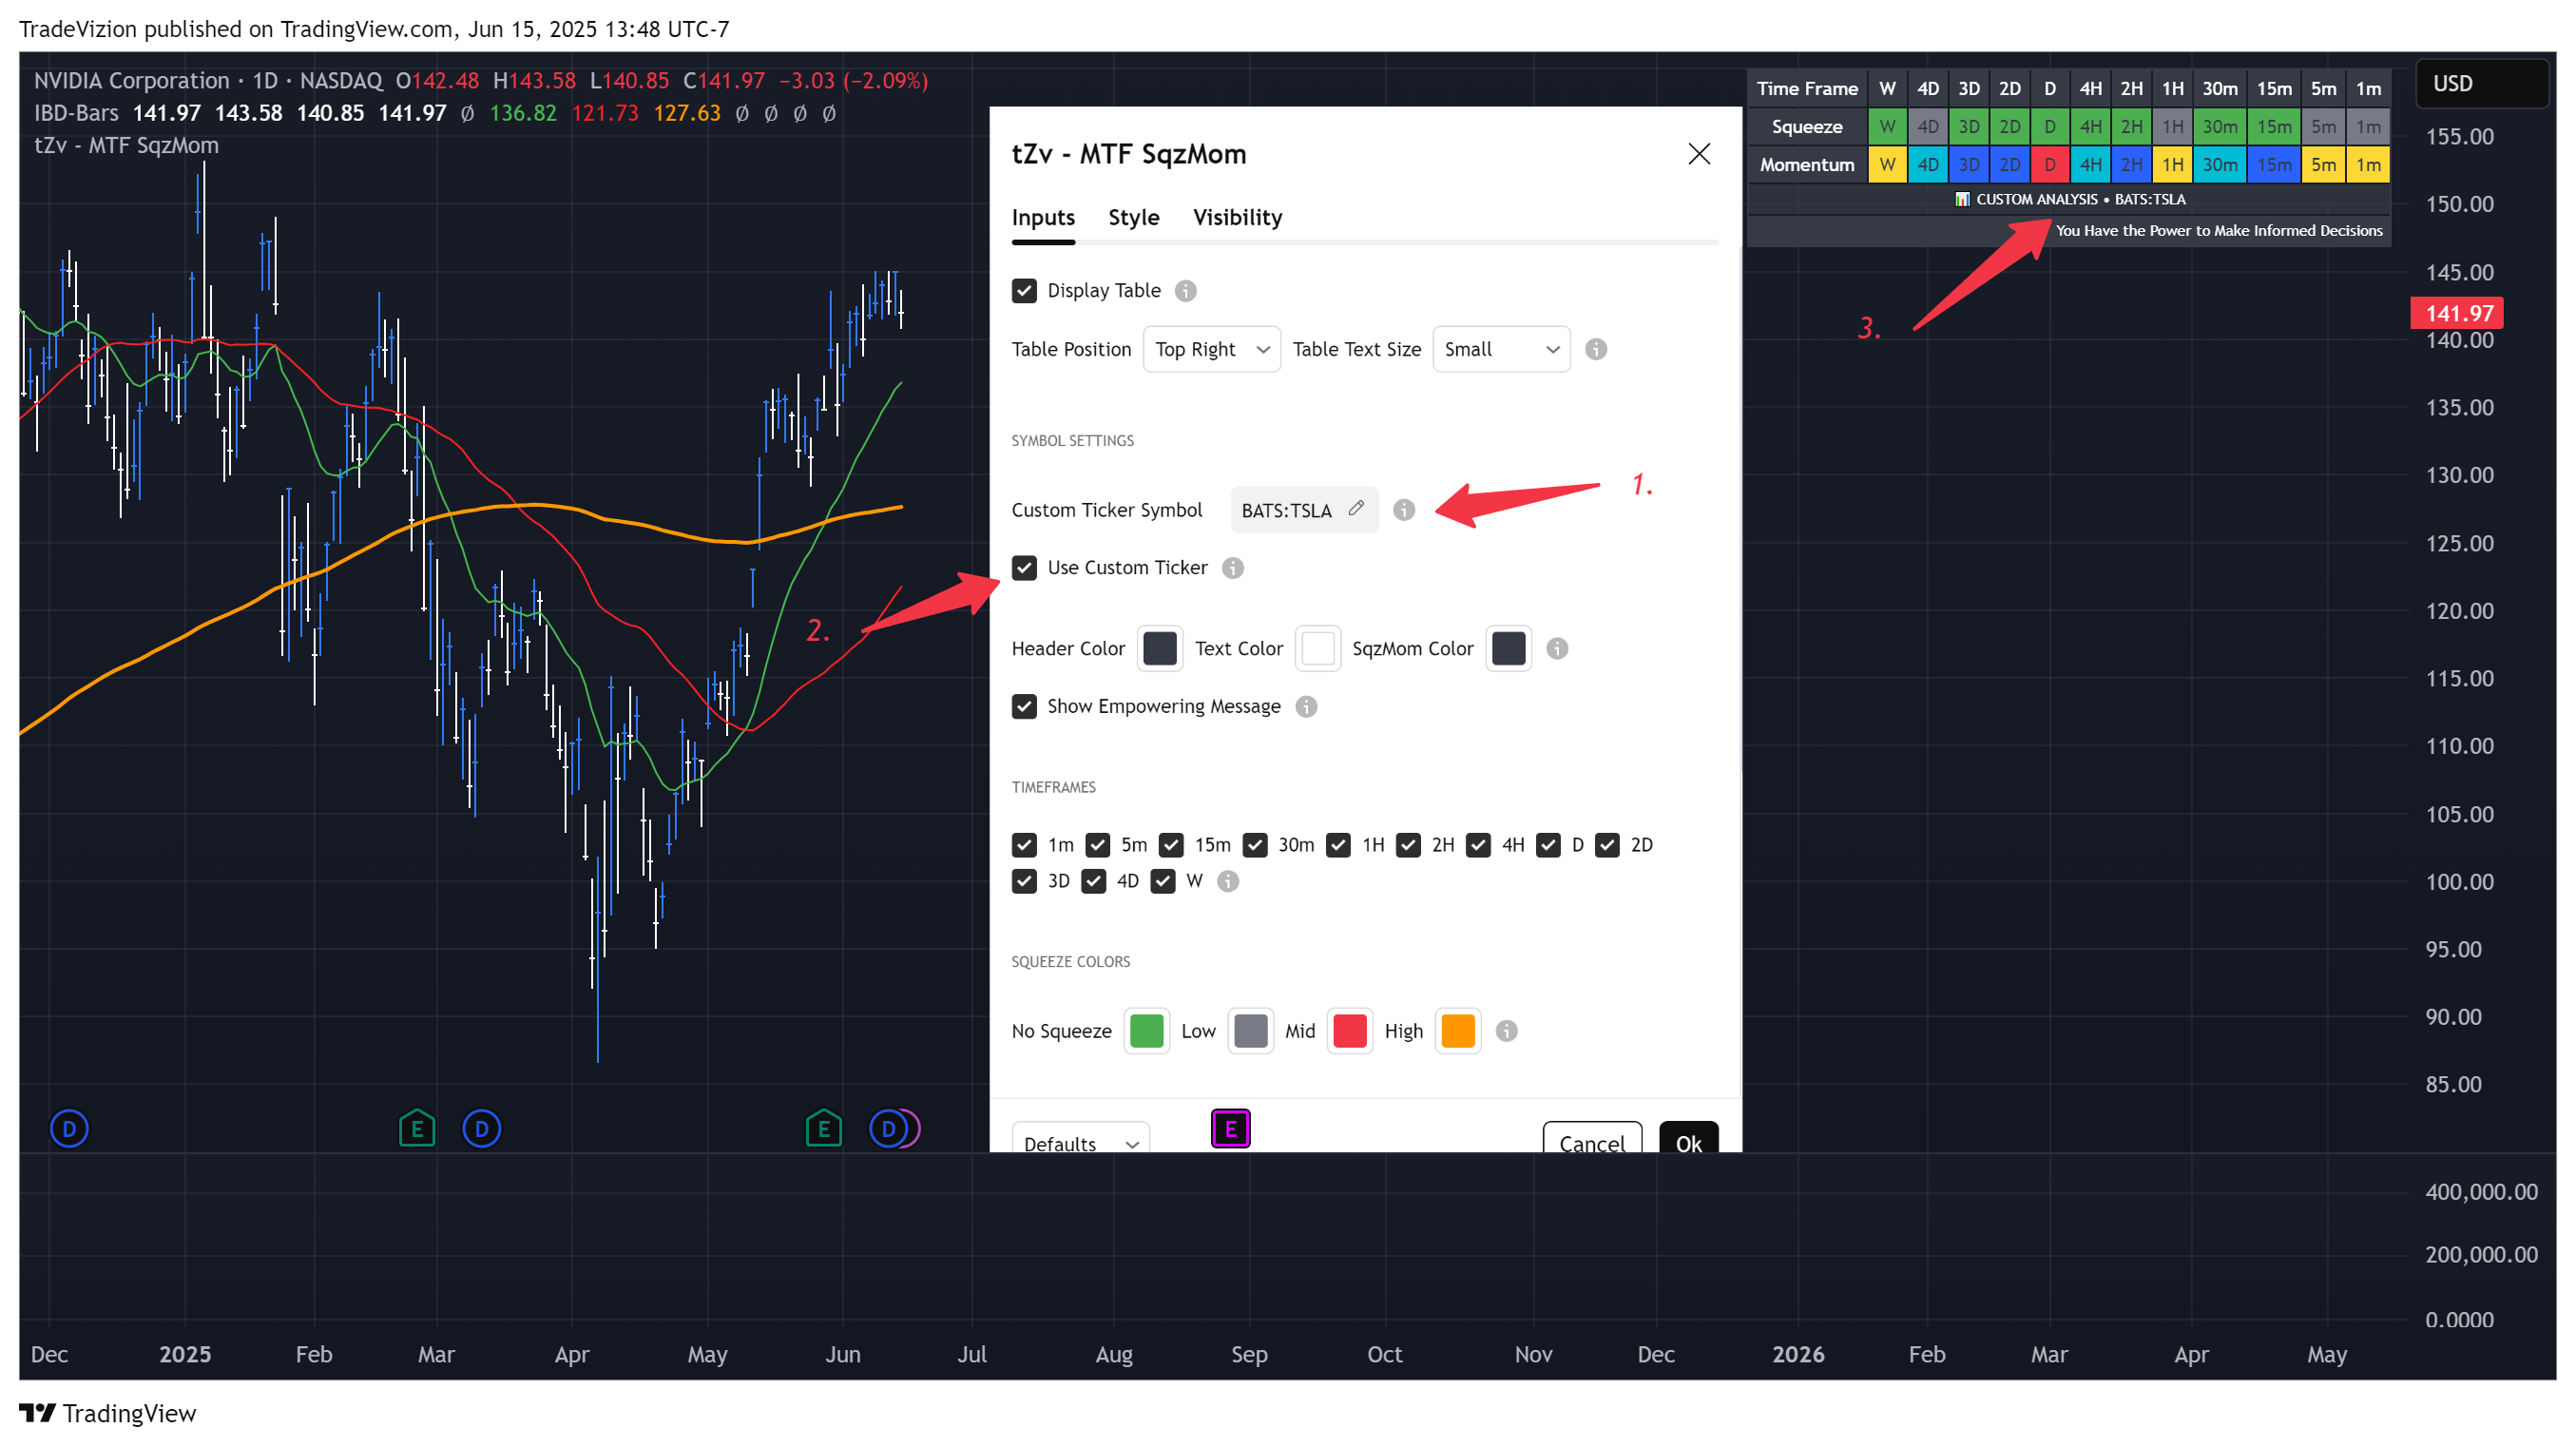Click the 1H cell in Momentum row
Image resolution: width=2576 pixels, height=1447 pixels.
(x=2172, y=165)
